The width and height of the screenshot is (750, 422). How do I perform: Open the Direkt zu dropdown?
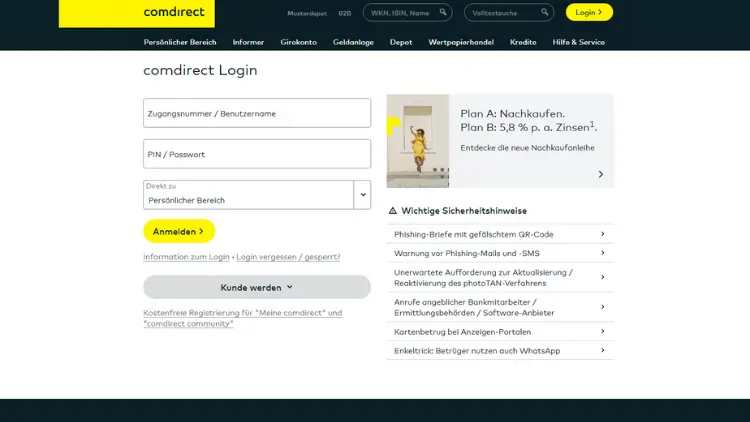click(x=257, y=195)
